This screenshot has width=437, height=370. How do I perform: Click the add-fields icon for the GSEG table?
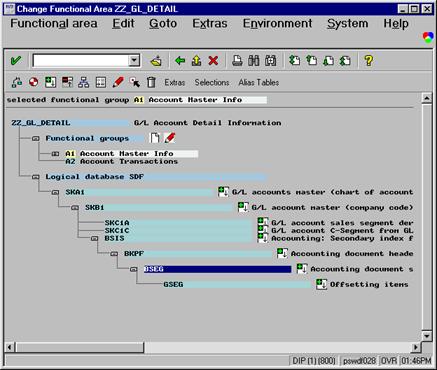321,284
